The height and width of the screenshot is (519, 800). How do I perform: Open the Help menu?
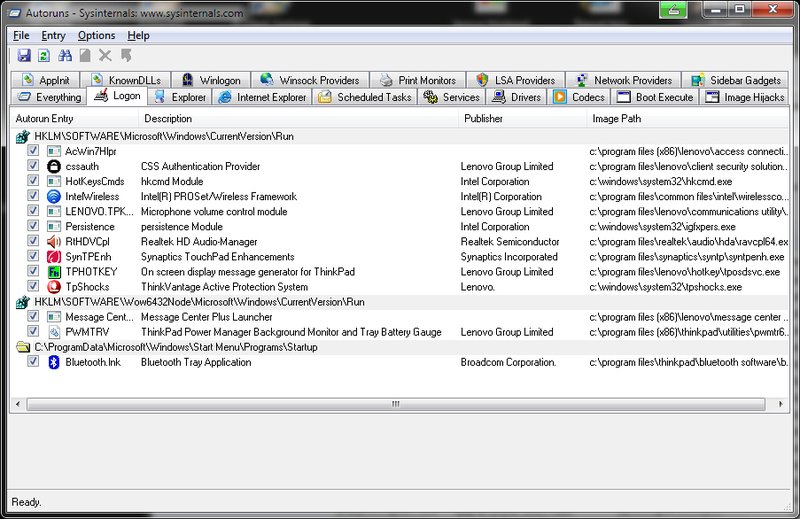pyautogui.click(x=138, y=35)
